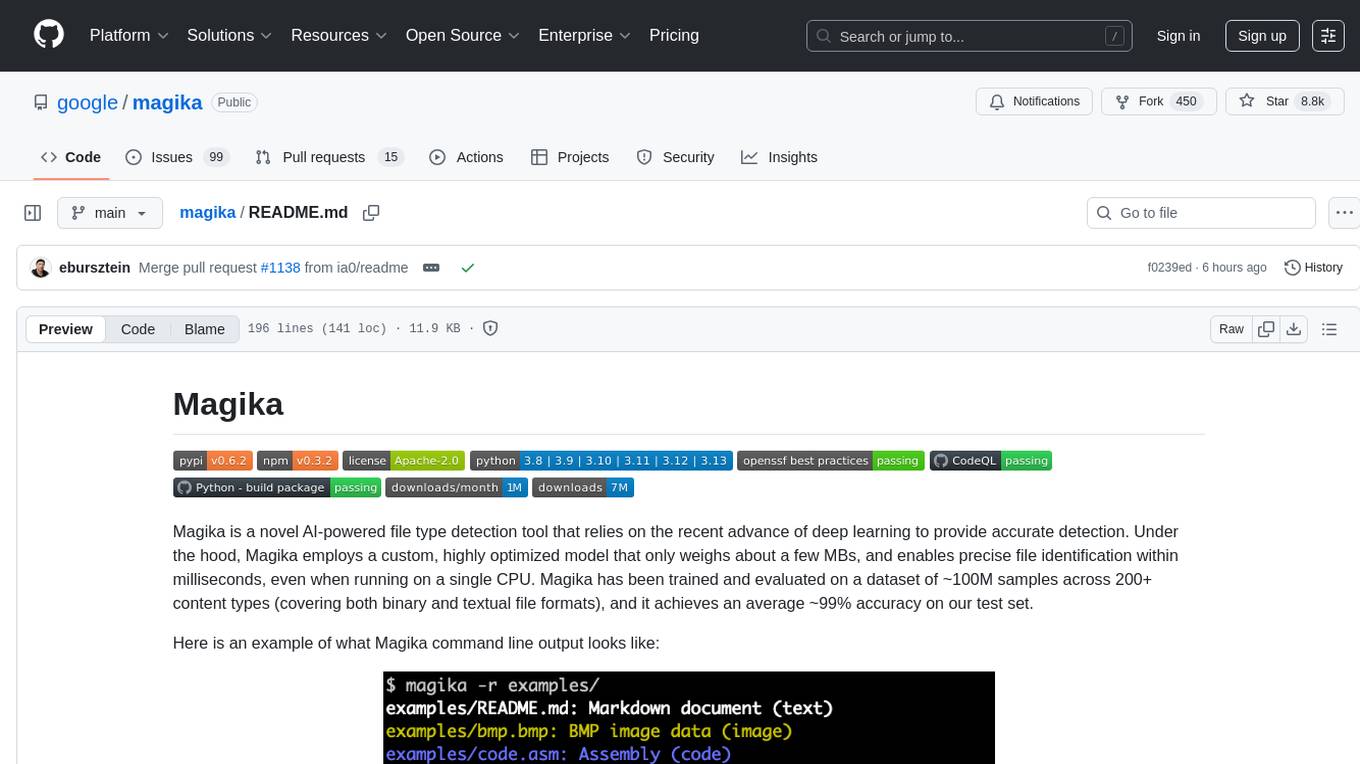Open the document outline list
The image size is (1360, 764).
pos(1329,329)
